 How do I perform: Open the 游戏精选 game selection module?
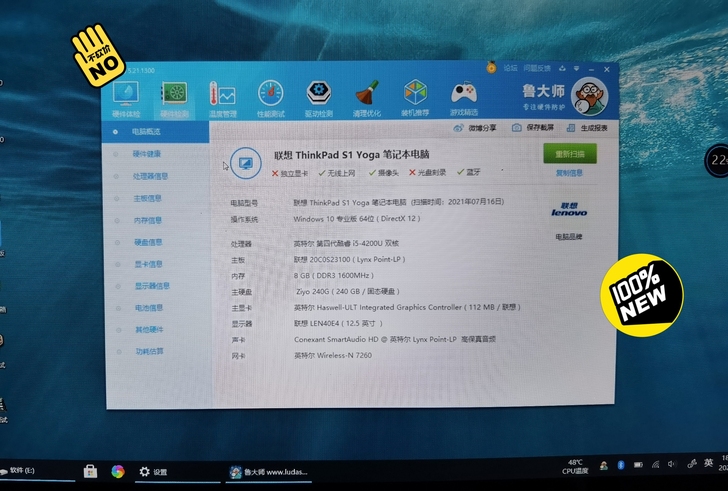[463, 97]
